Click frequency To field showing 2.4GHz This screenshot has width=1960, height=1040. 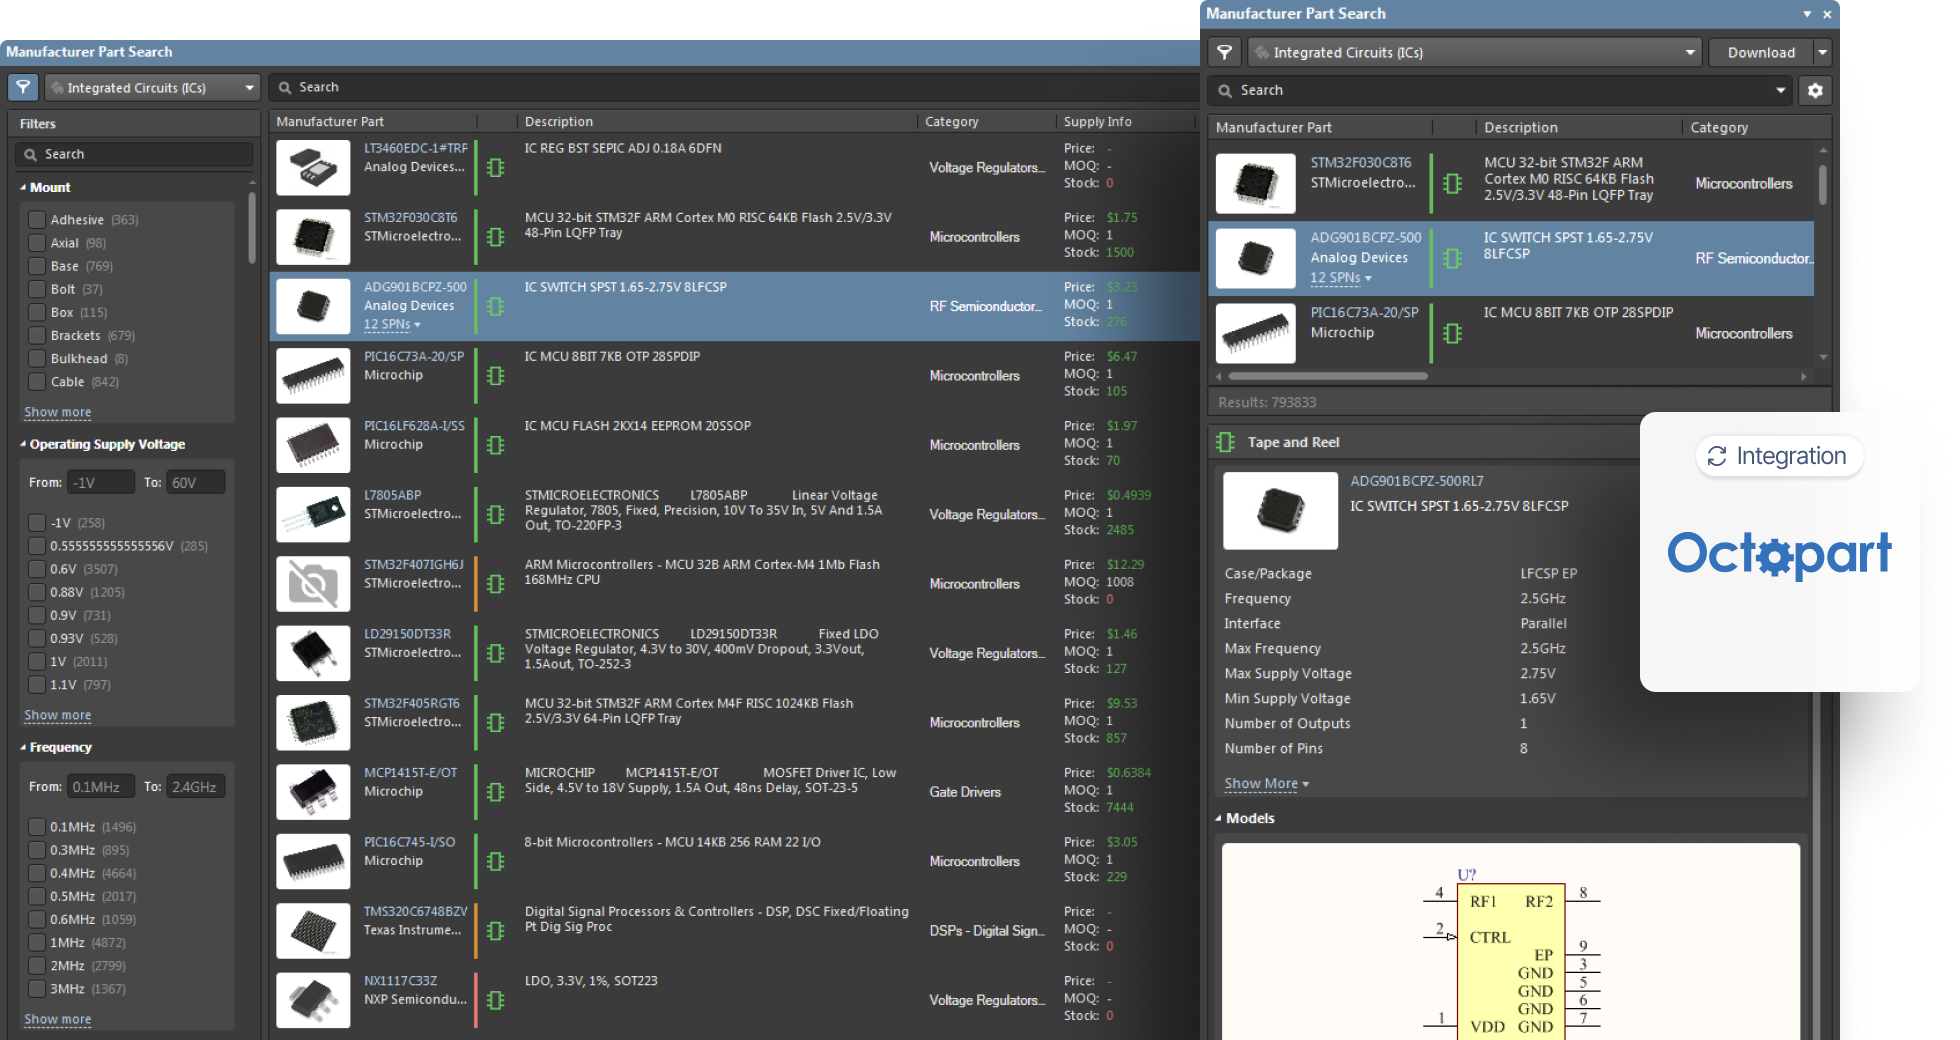click(196, 787)
